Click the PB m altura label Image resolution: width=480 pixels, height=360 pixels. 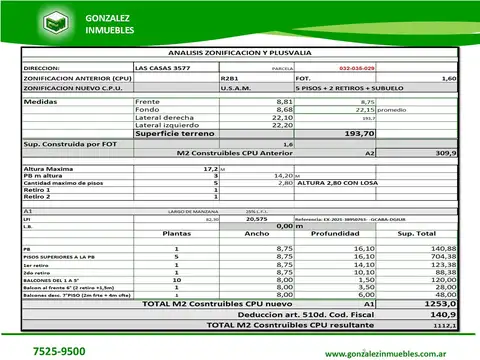click(x=43, y=176)
